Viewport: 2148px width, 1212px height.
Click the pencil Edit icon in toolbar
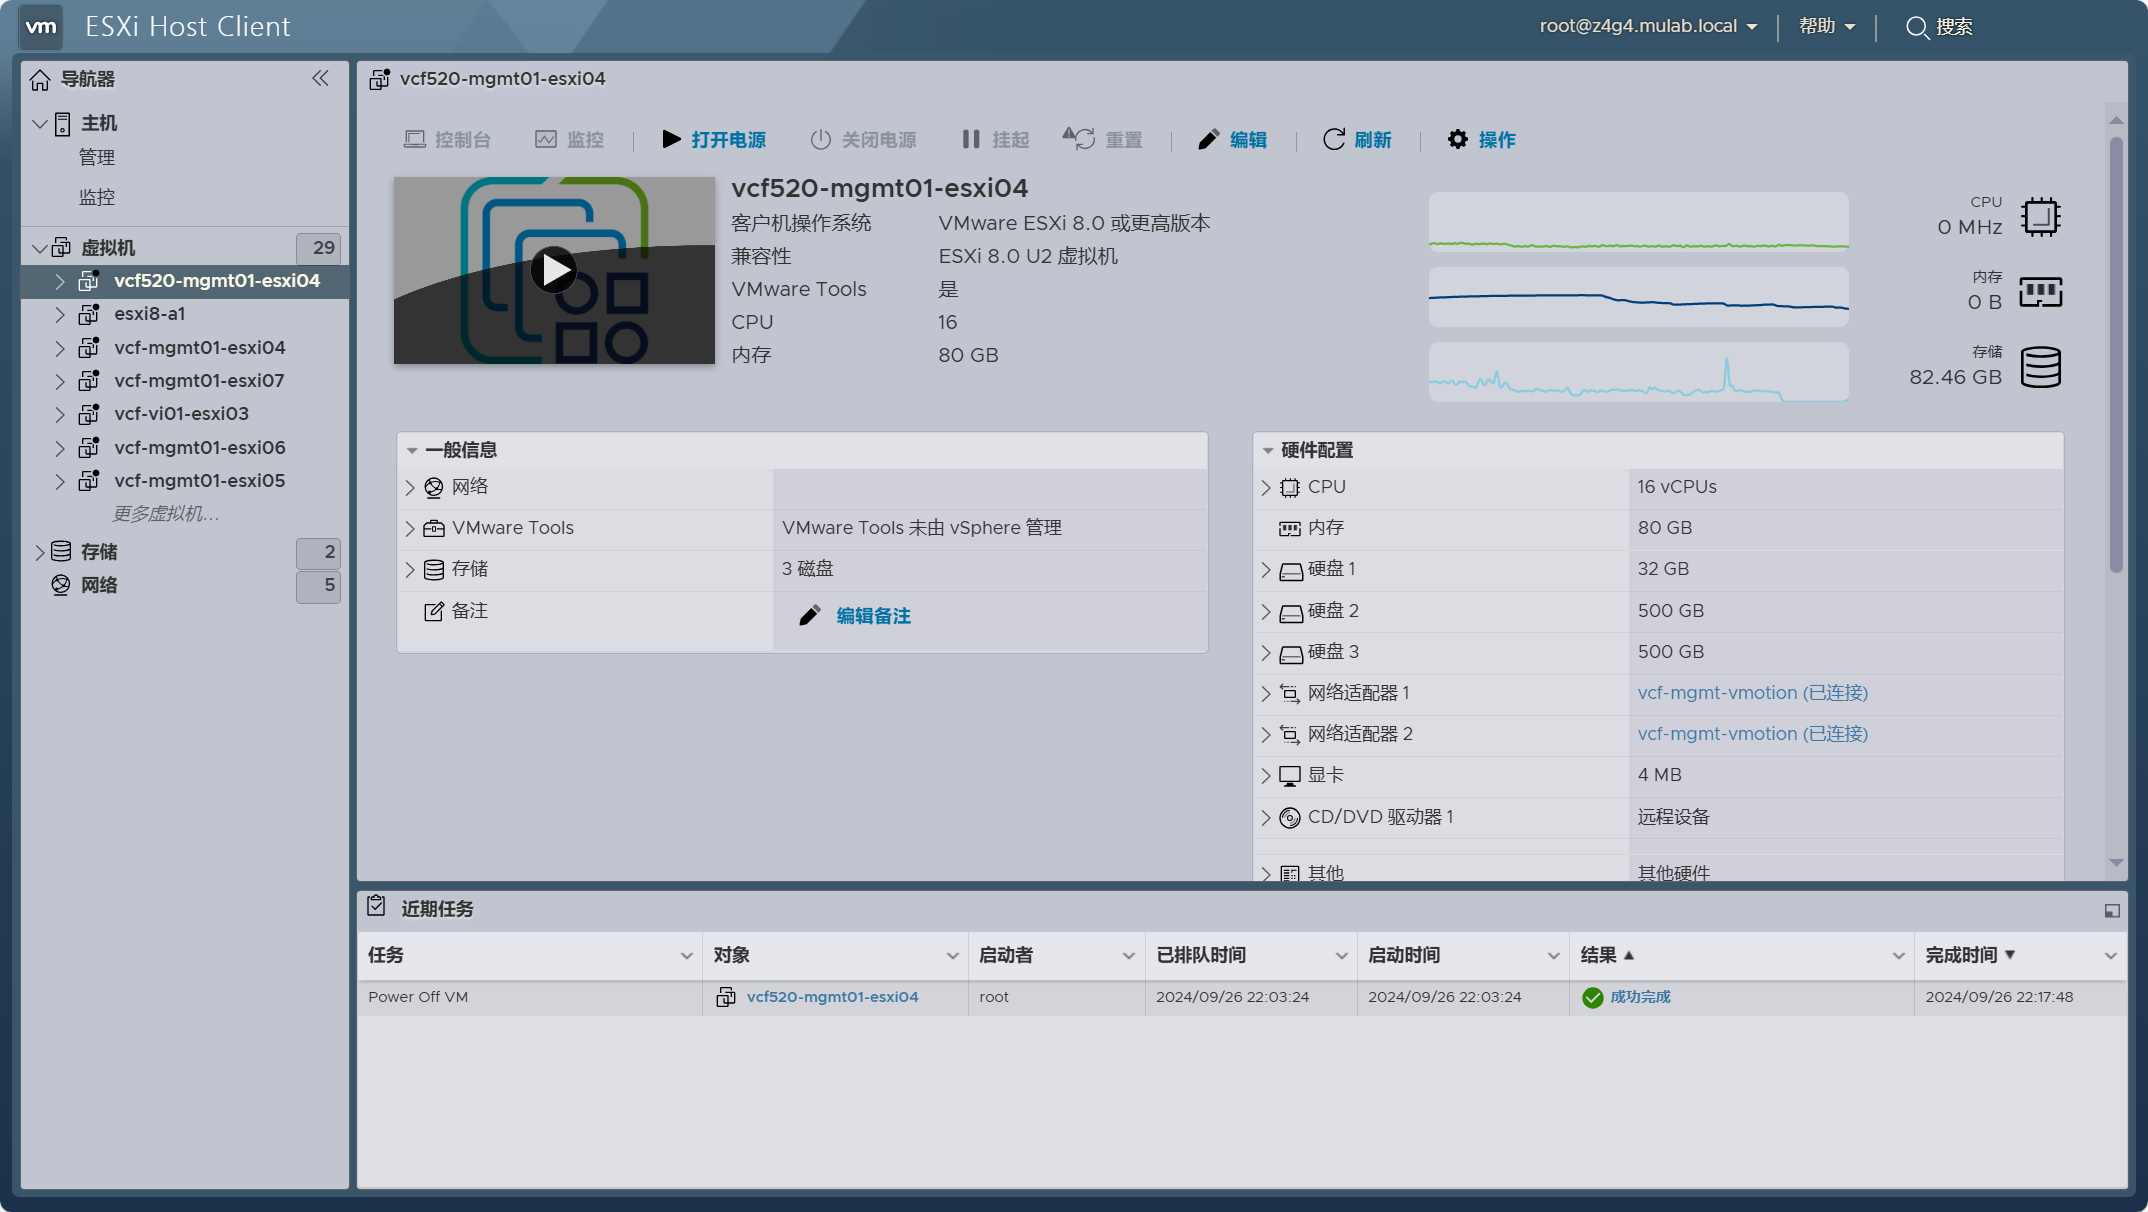1208,139
